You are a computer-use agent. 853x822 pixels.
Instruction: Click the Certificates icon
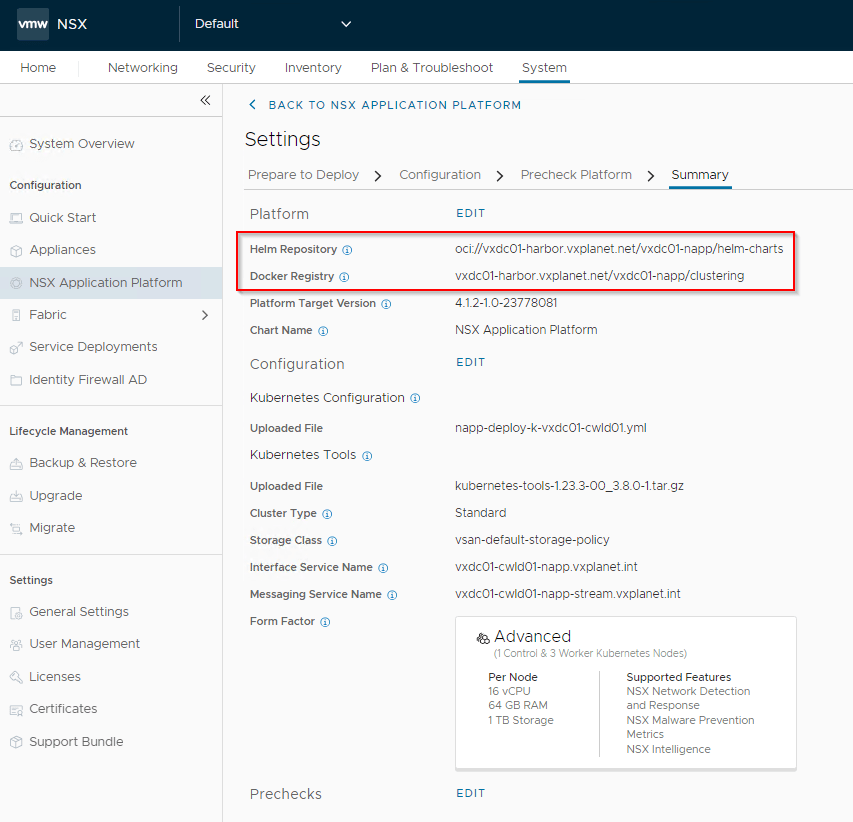(16, 709)
